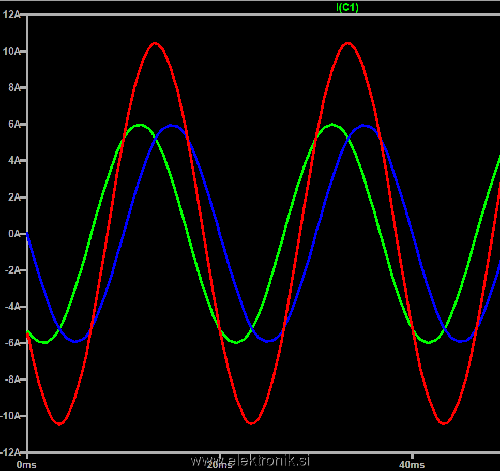Click the -10A axis tick label

click(10, 416)
